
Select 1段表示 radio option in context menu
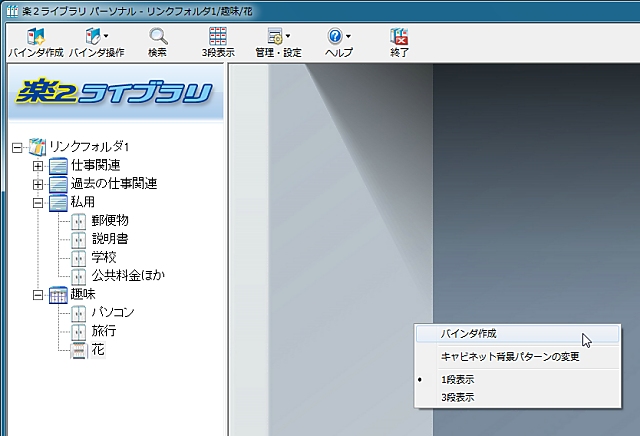518,380
